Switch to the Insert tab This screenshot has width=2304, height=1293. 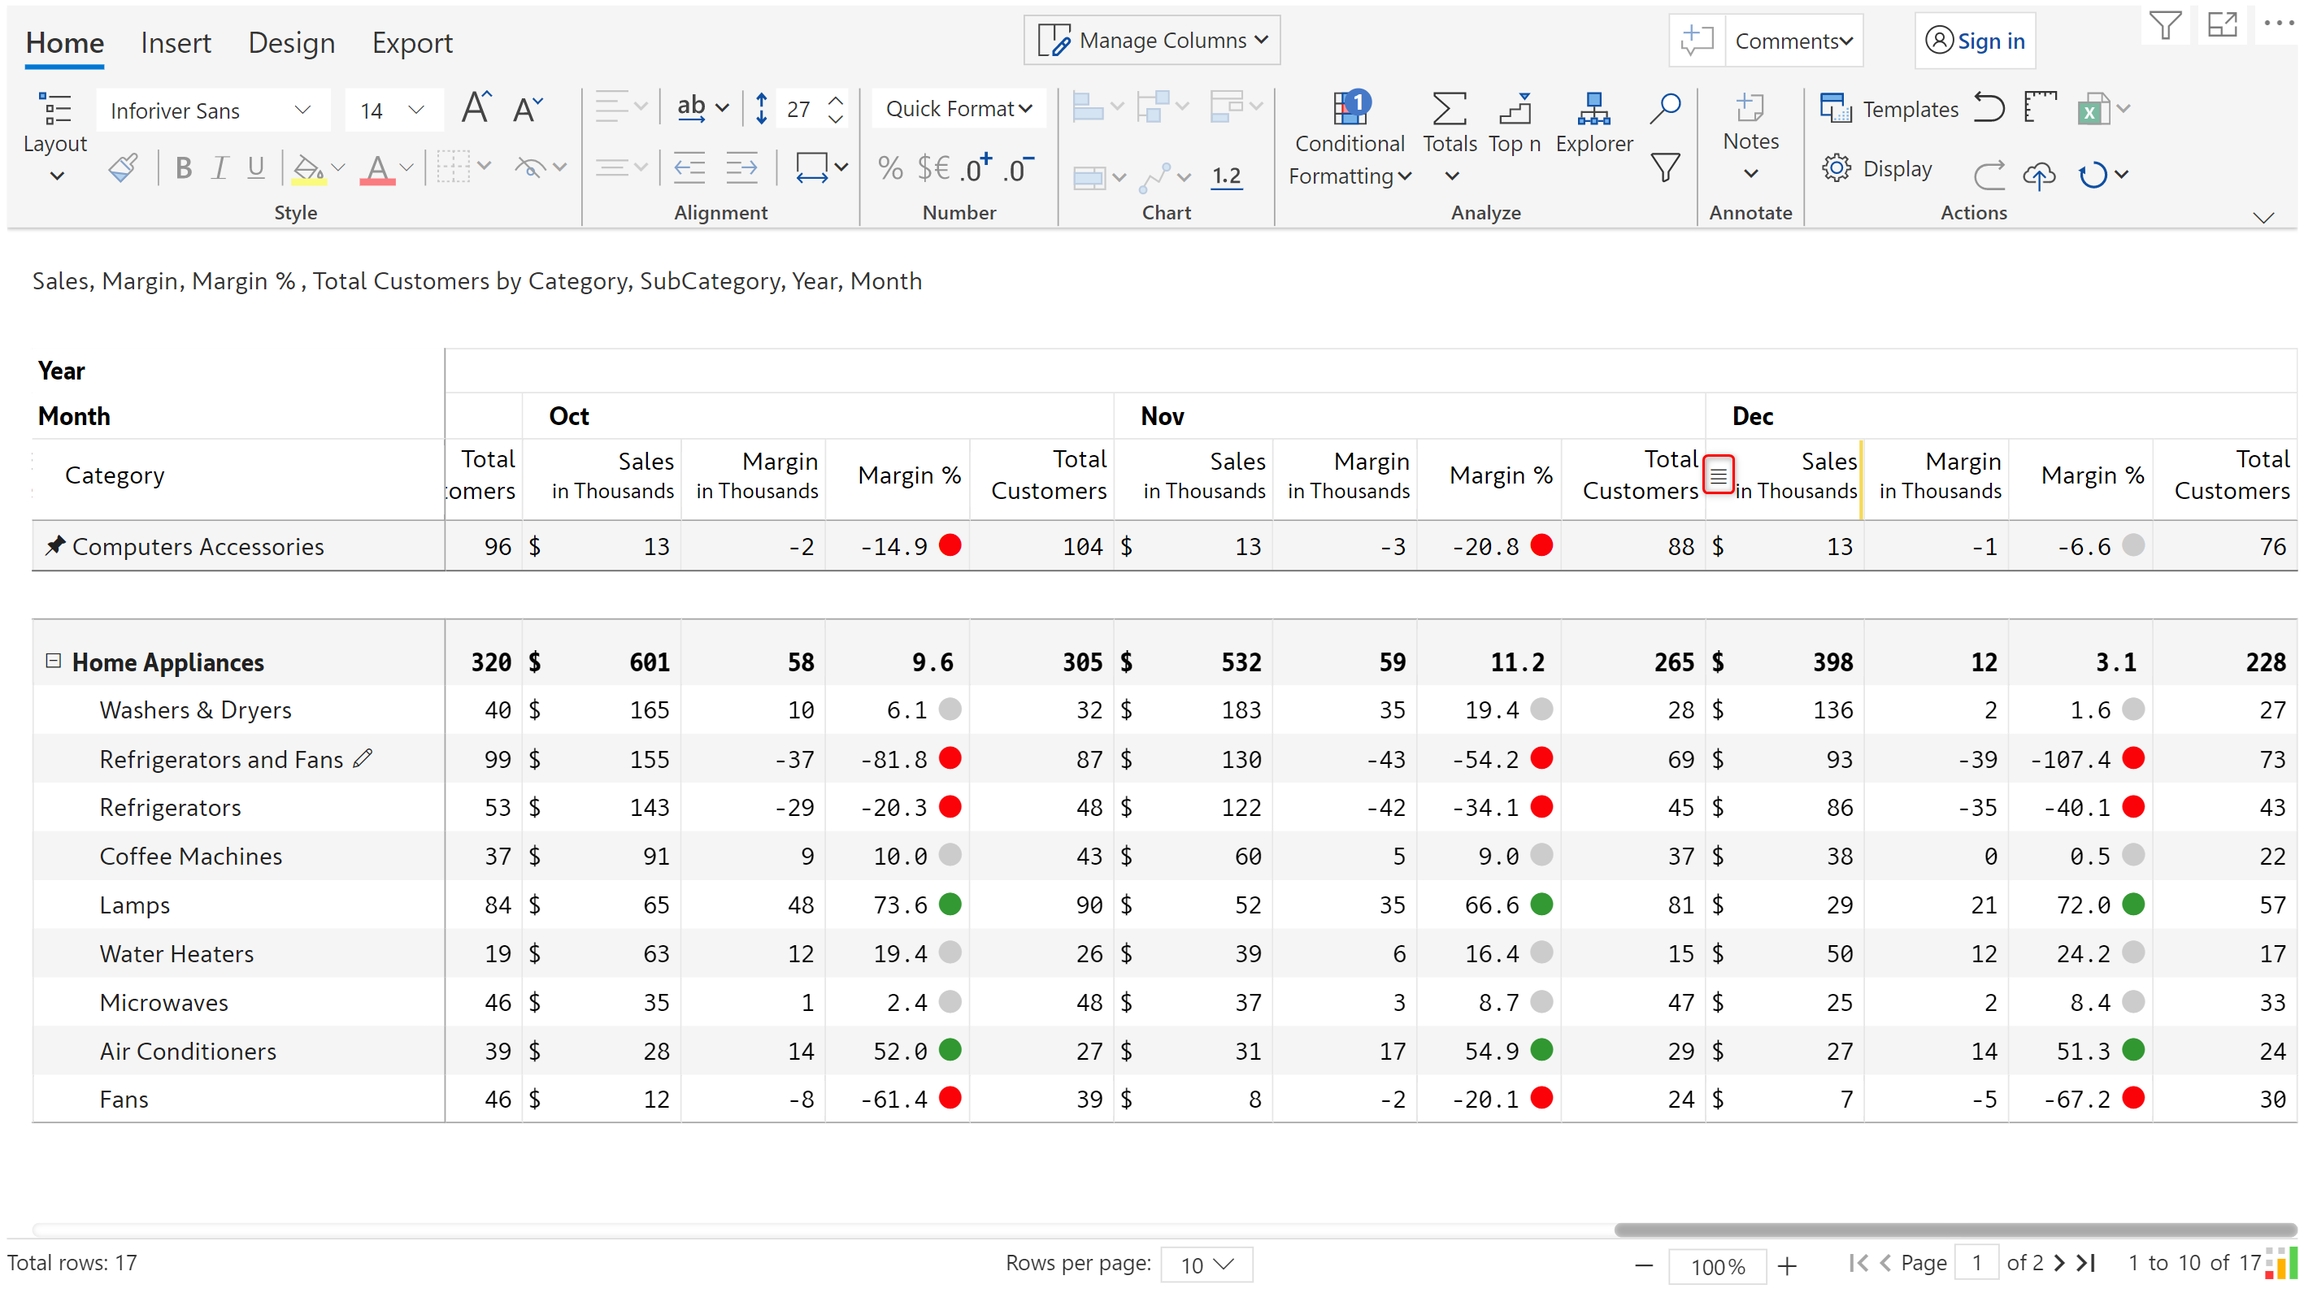coord(175,42)
